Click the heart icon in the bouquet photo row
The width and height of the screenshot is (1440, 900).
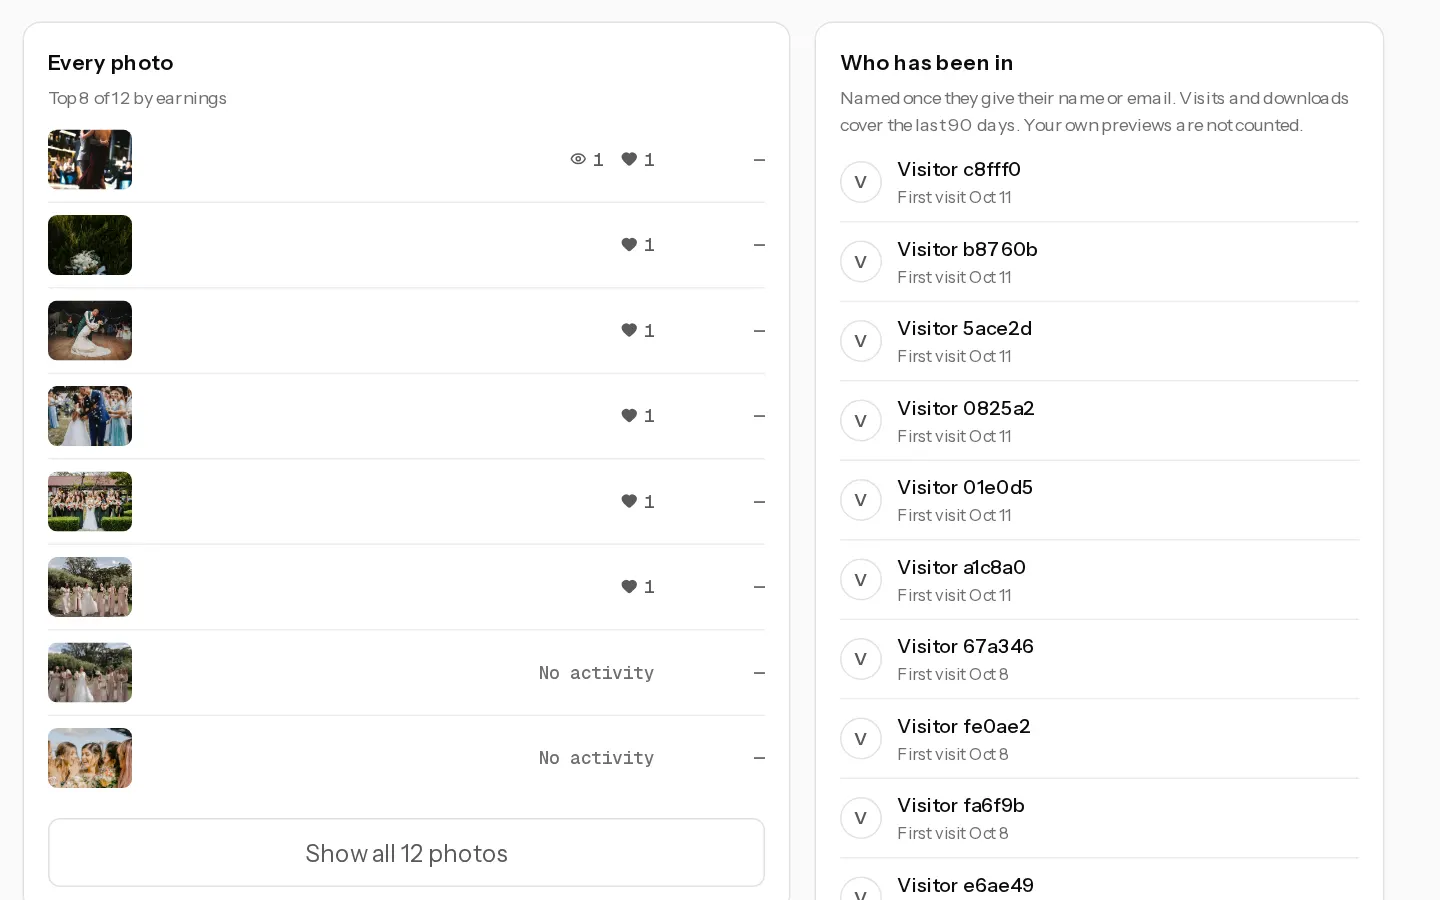click(629, 244)
